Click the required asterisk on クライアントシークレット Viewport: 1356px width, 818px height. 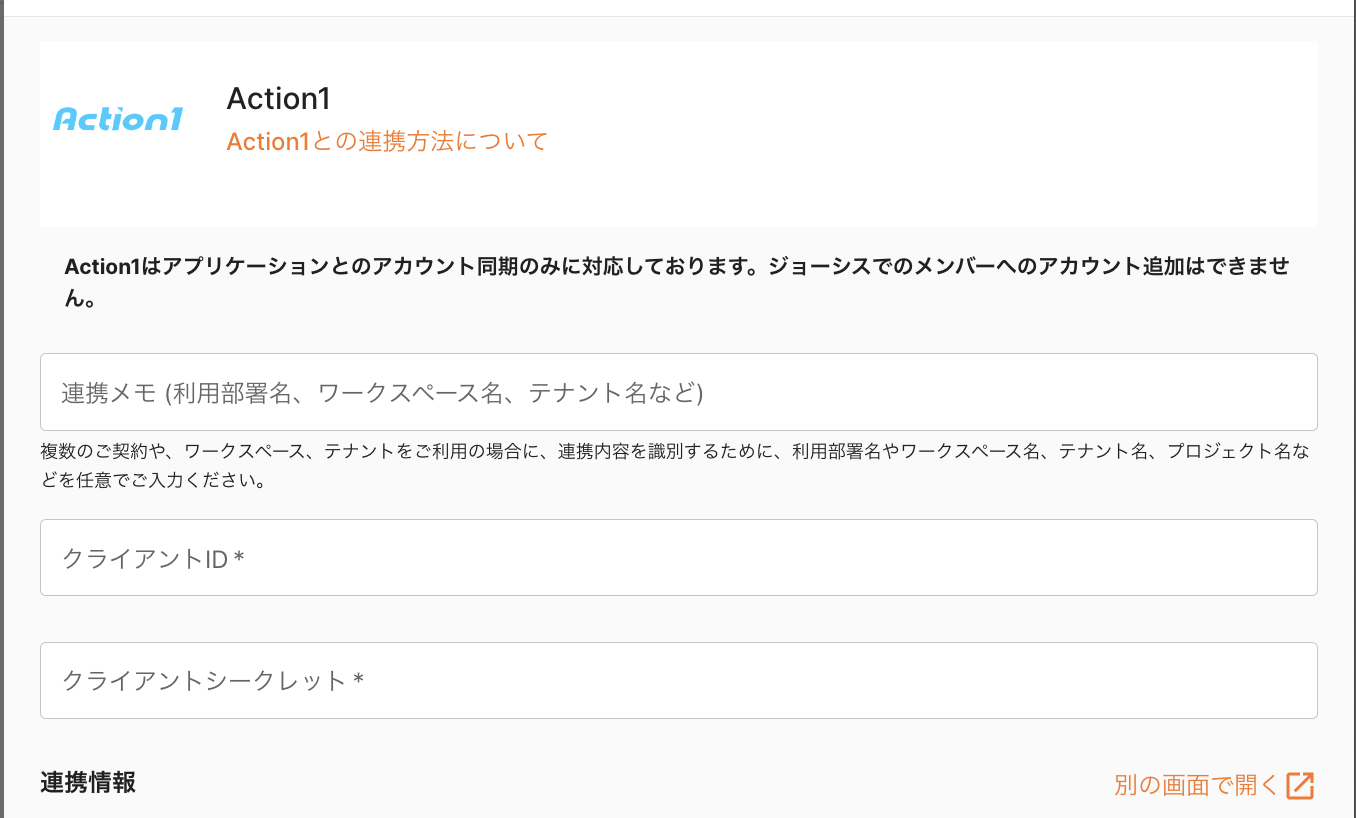point(358,682)
